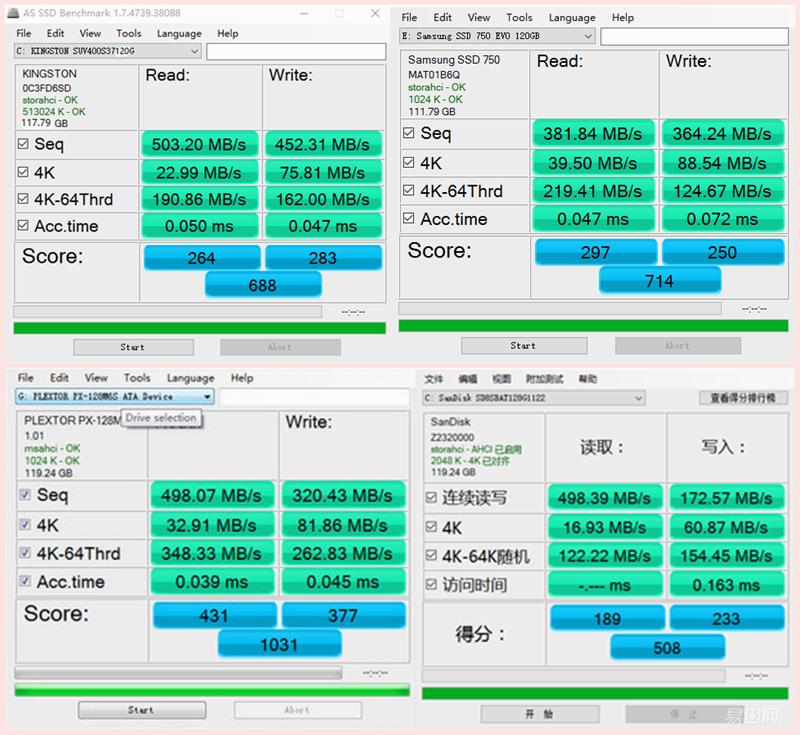Viewport: 800px width, 735px height.
Task: Click Abort in Kingston window
Action: pos(280,347)
